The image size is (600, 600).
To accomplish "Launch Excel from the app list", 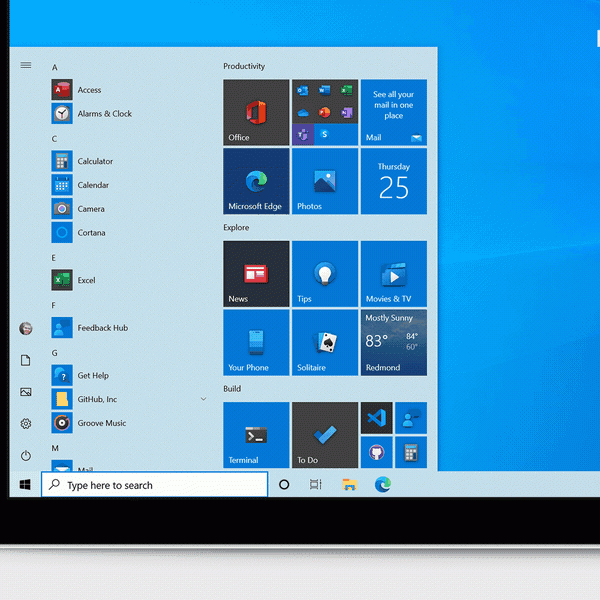I will 130,280.
